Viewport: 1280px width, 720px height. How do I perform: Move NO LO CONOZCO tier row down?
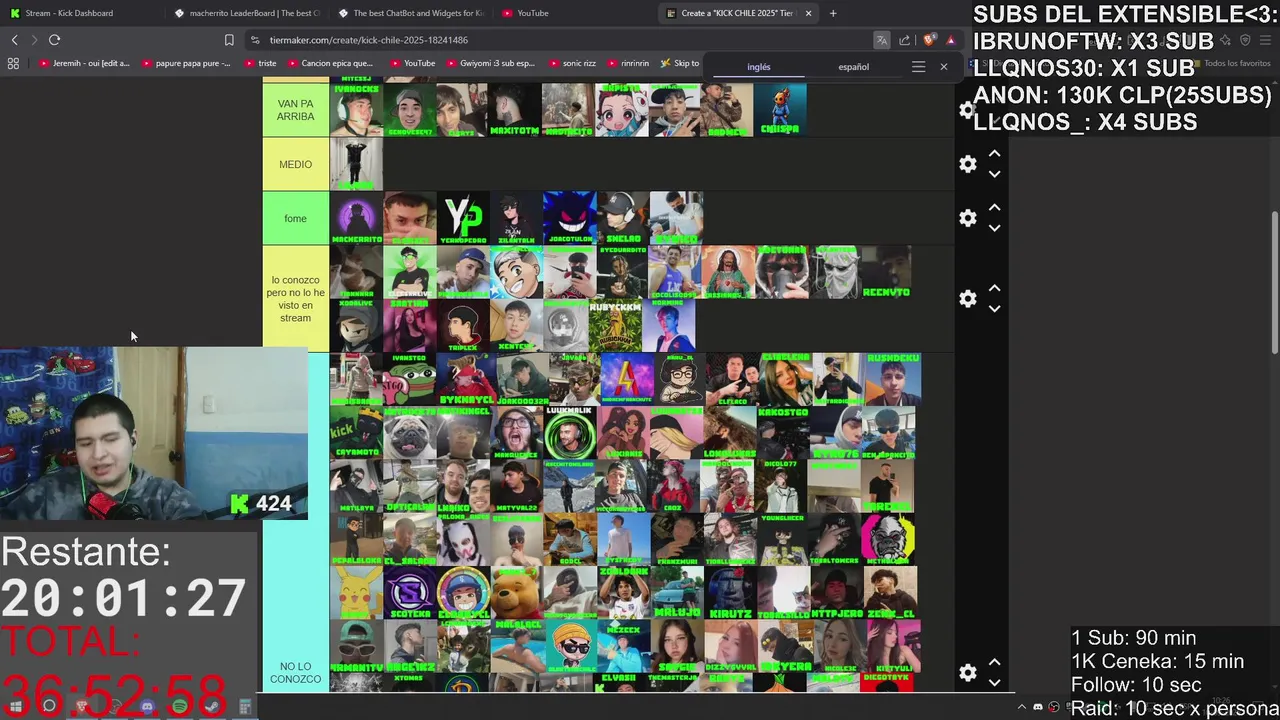click(x=994, y=683)
